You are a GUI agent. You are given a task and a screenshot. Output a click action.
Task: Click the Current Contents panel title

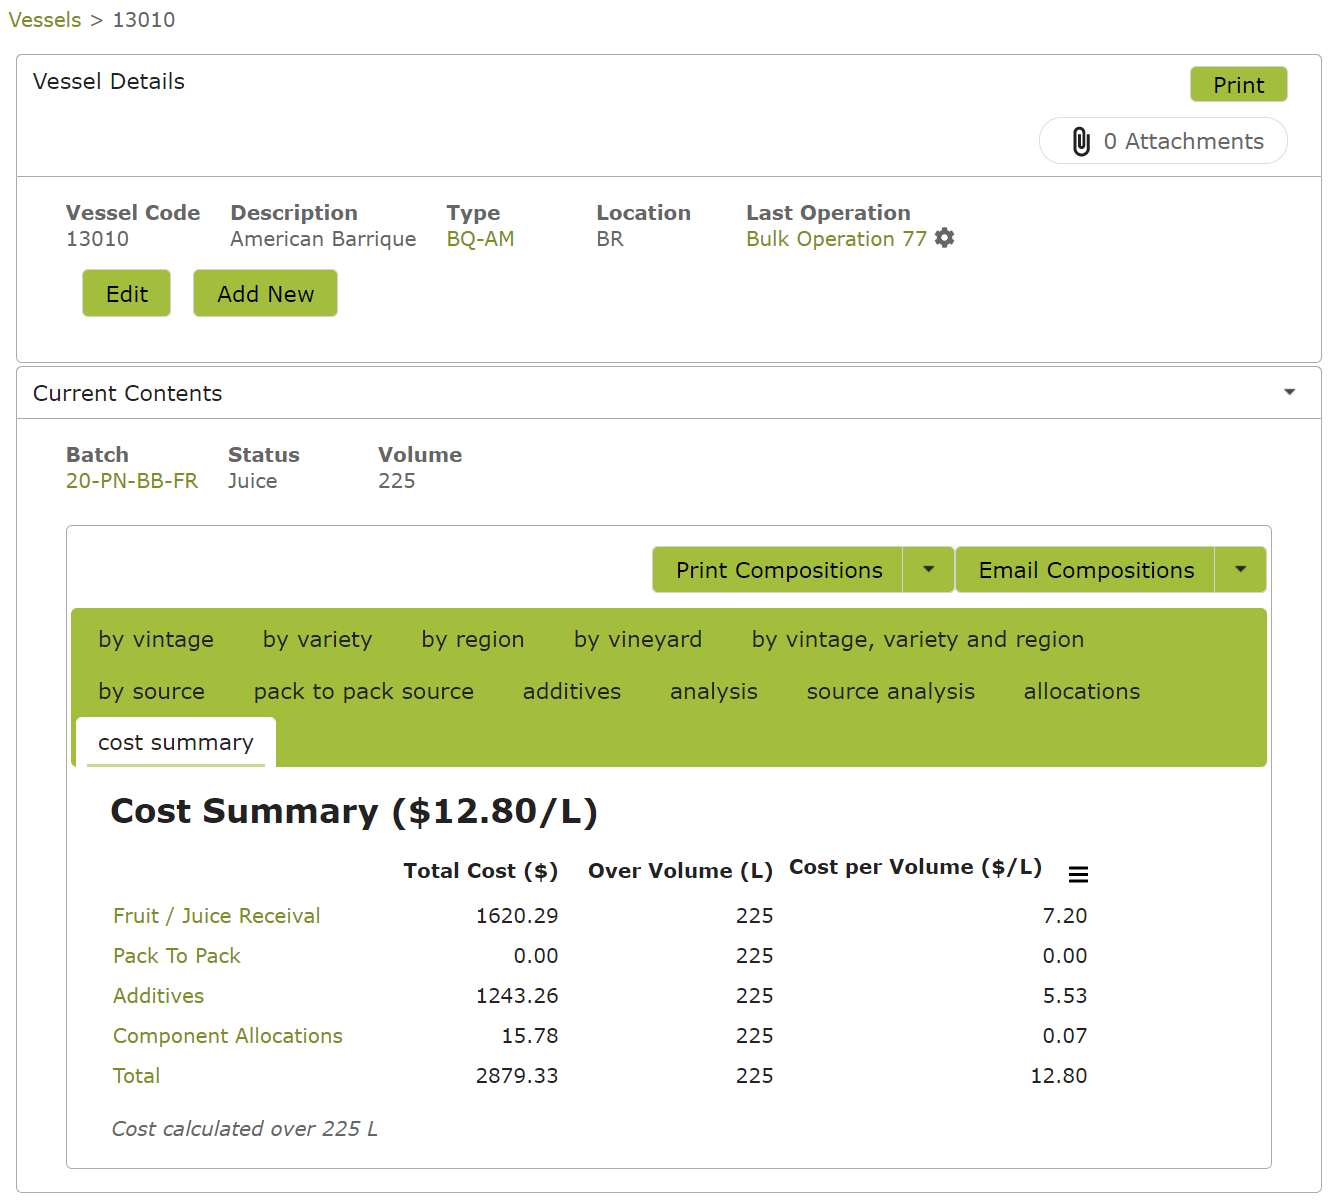point(128,393)
